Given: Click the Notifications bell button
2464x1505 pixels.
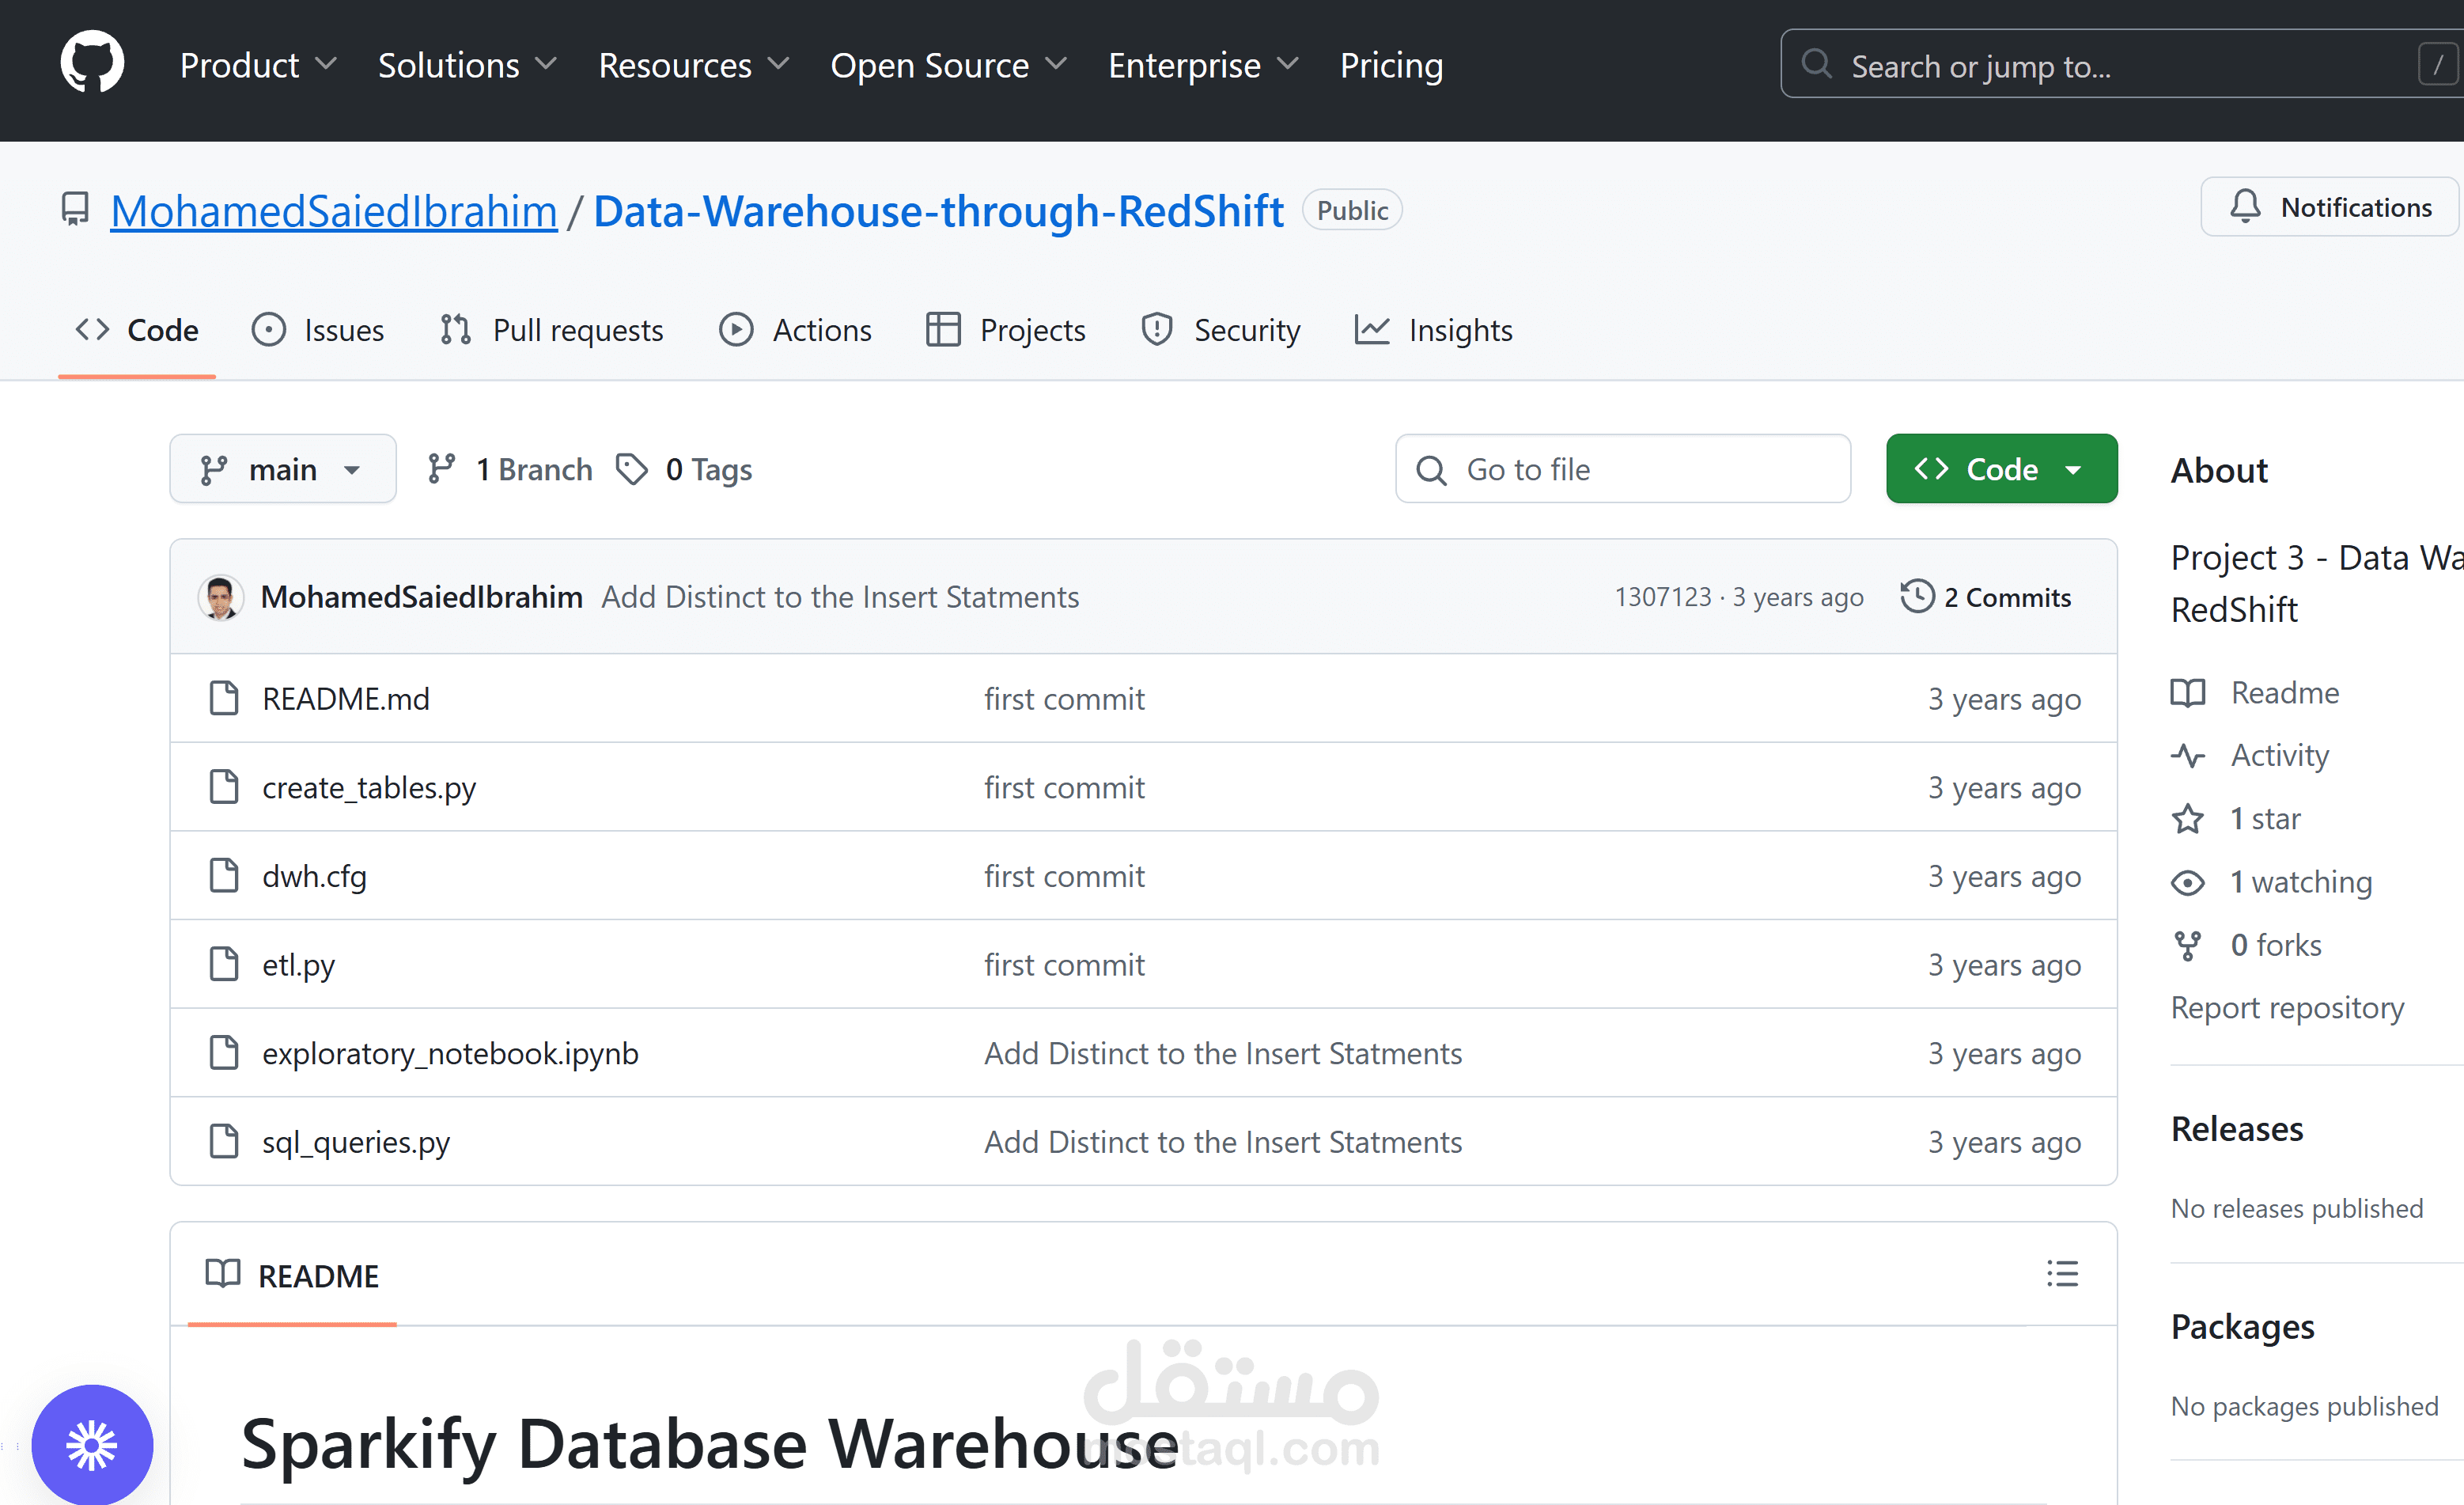Looking at the screenshot, I should pos(2330,207).
